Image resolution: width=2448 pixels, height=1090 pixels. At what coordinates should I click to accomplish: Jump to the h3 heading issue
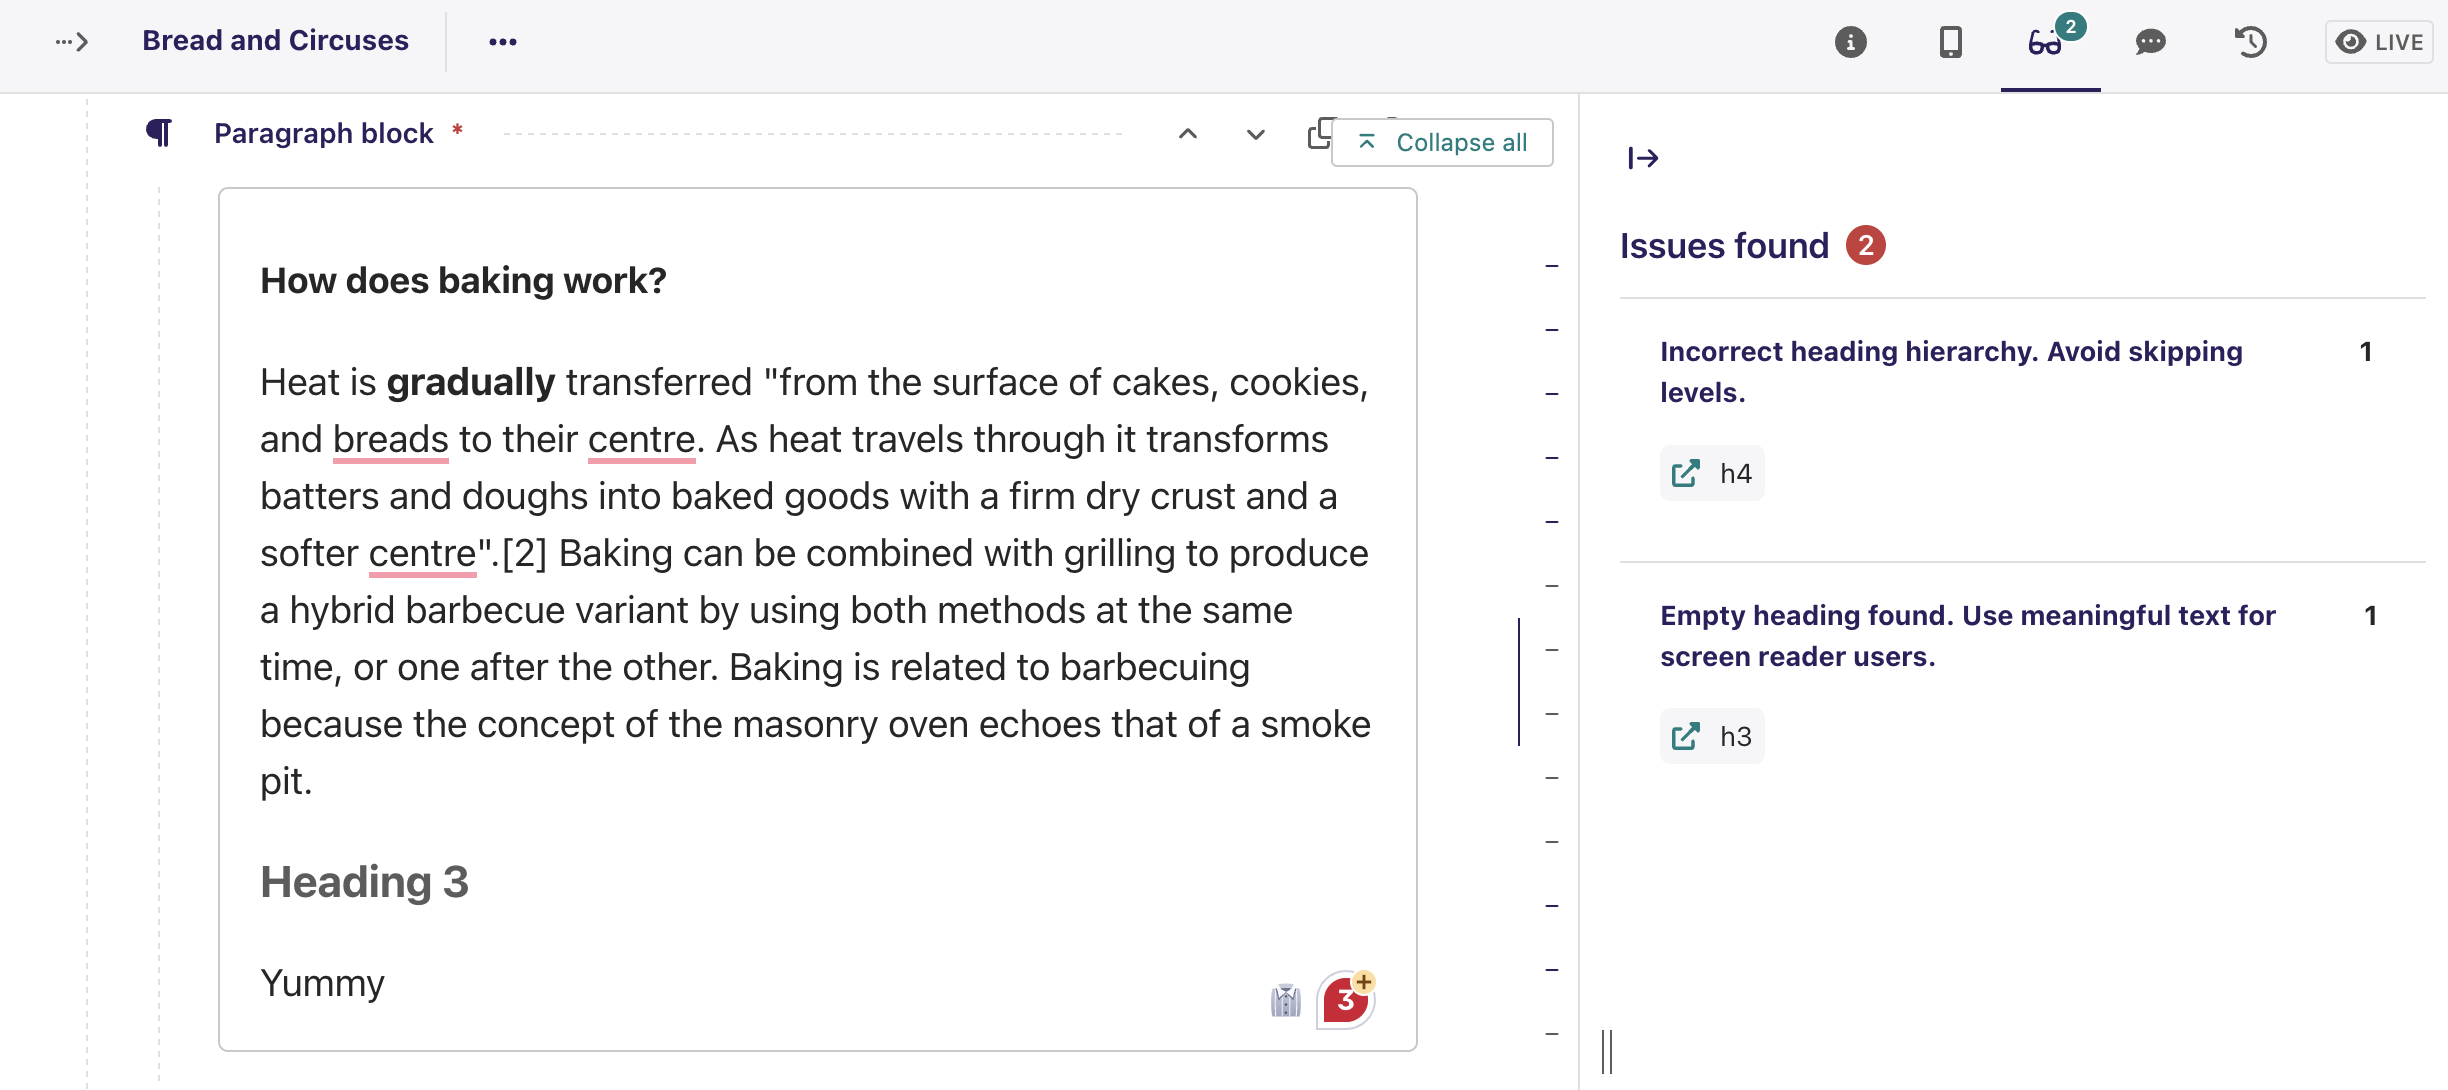1711,737
